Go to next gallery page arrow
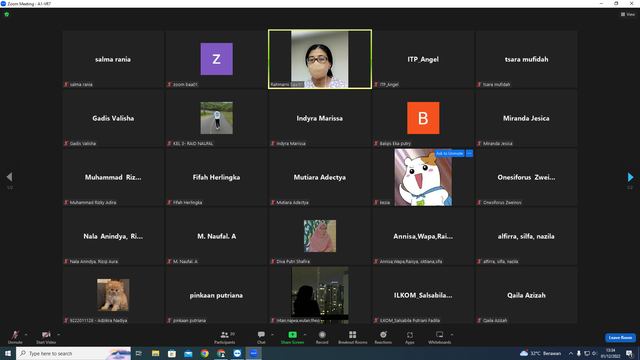Viewport: 640px width, 360px height. coord(630,177)
